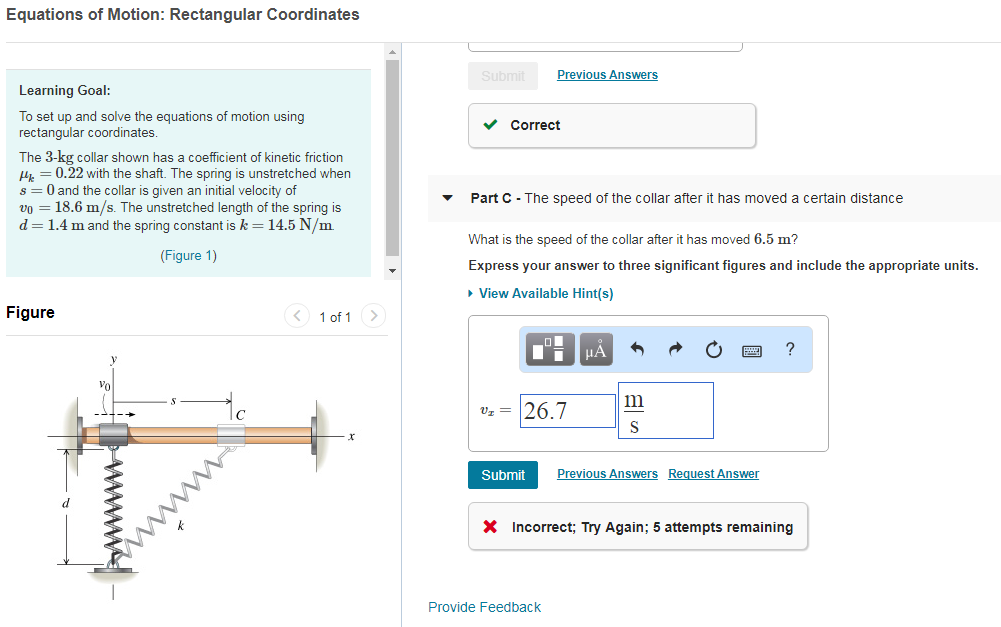The width and height of the screenshot is (1001, 627).
Task: Click the greyed-out Submit button at top
Action: click(x=502, y=75)
